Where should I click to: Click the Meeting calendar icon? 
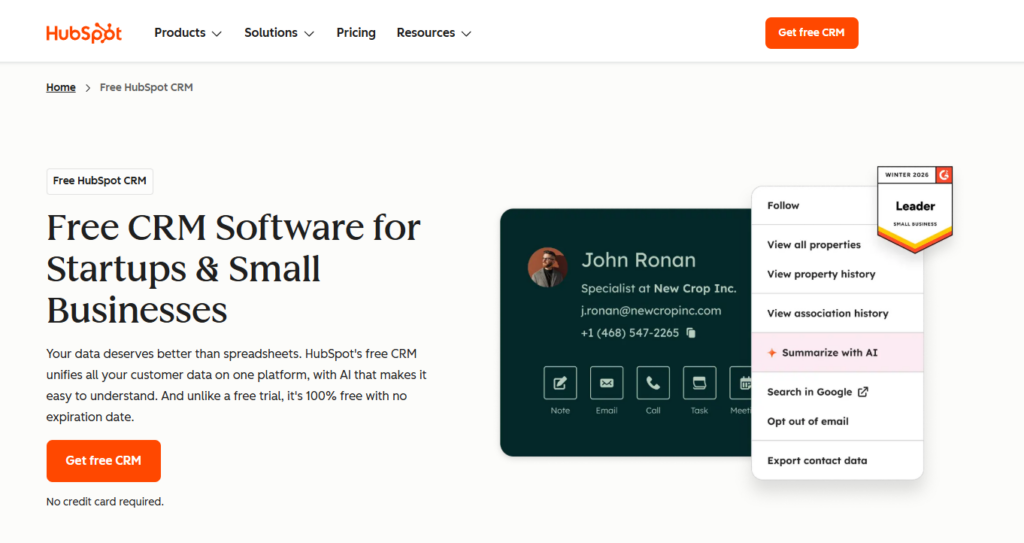coord(741,383)
